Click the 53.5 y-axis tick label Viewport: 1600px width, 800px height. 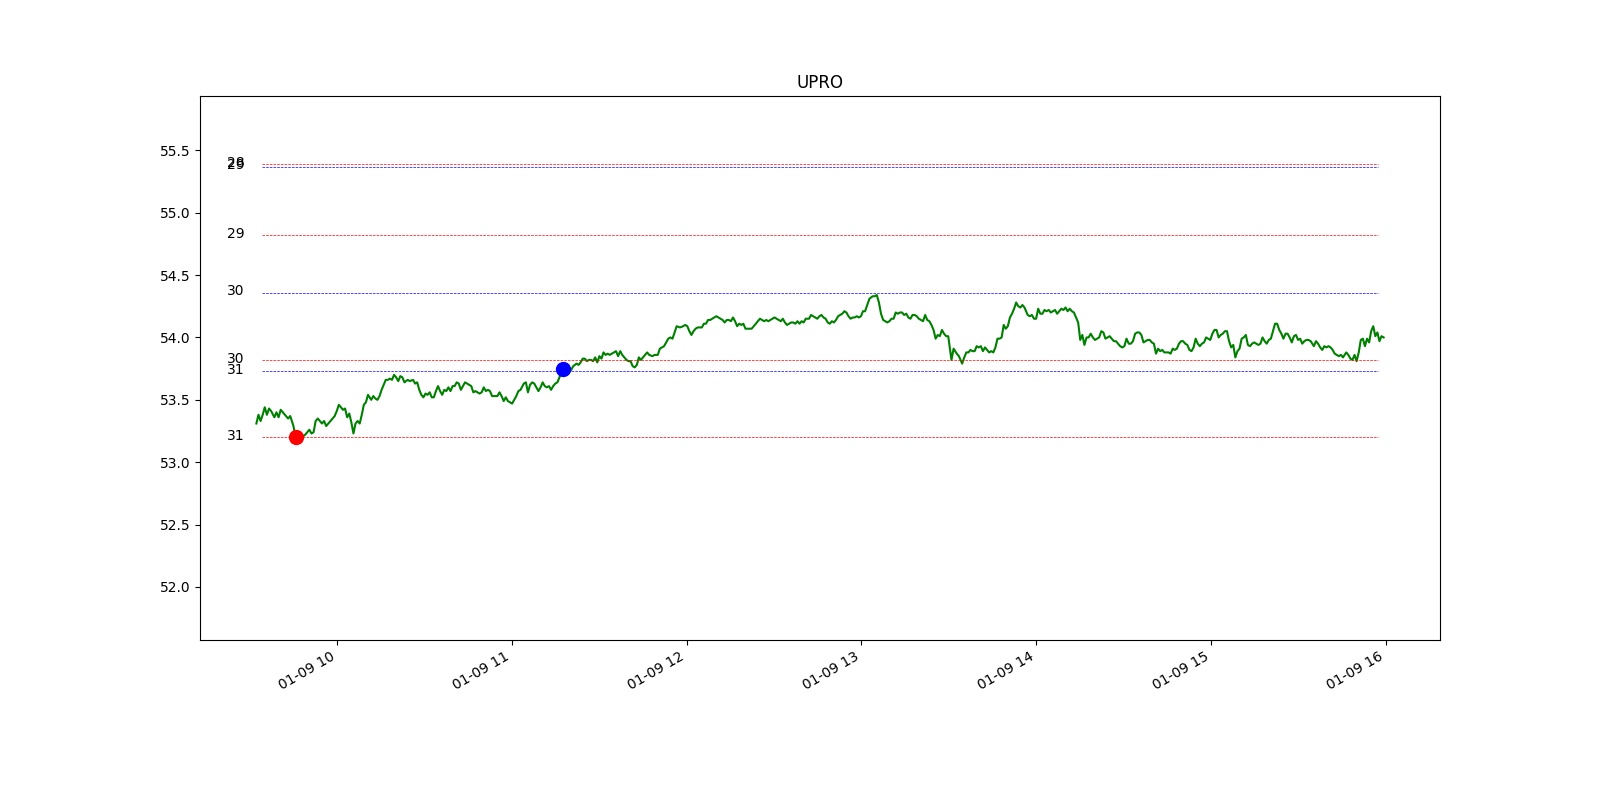coord(174,400)
